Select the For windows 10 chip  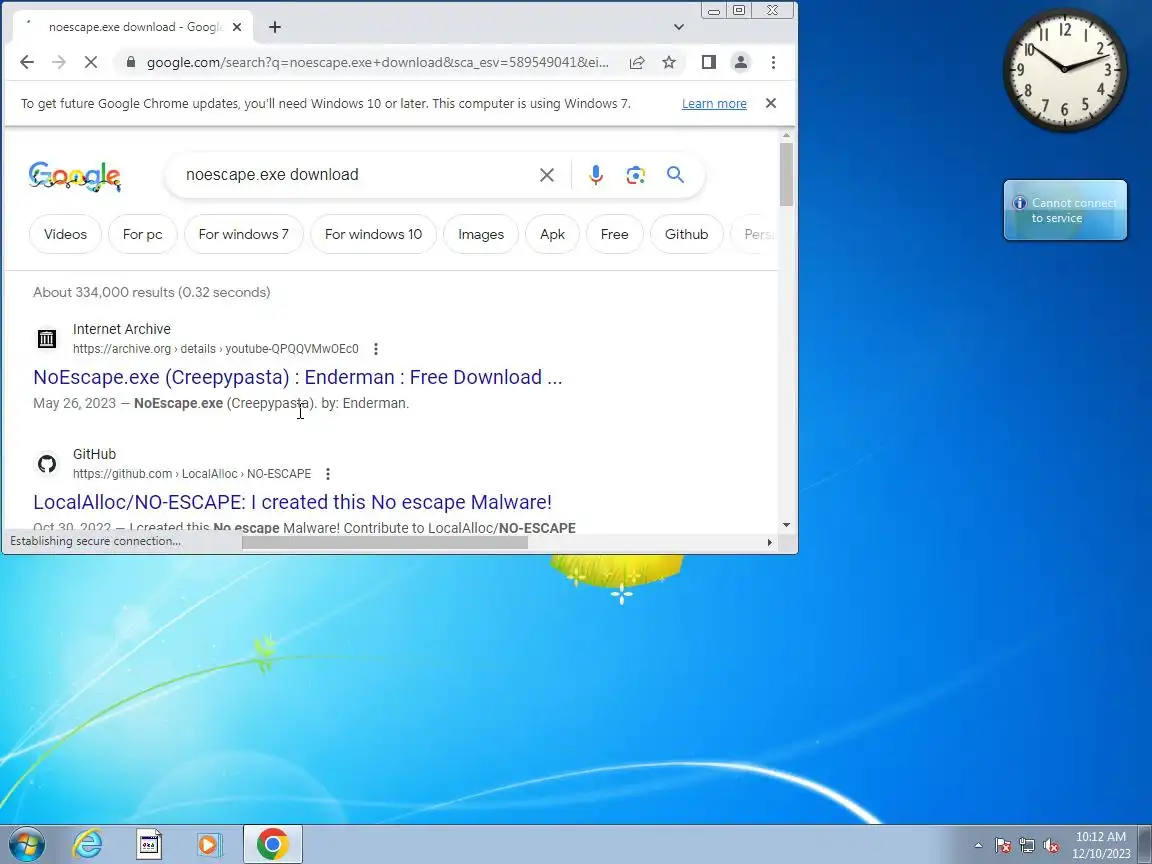coord(373,234)
